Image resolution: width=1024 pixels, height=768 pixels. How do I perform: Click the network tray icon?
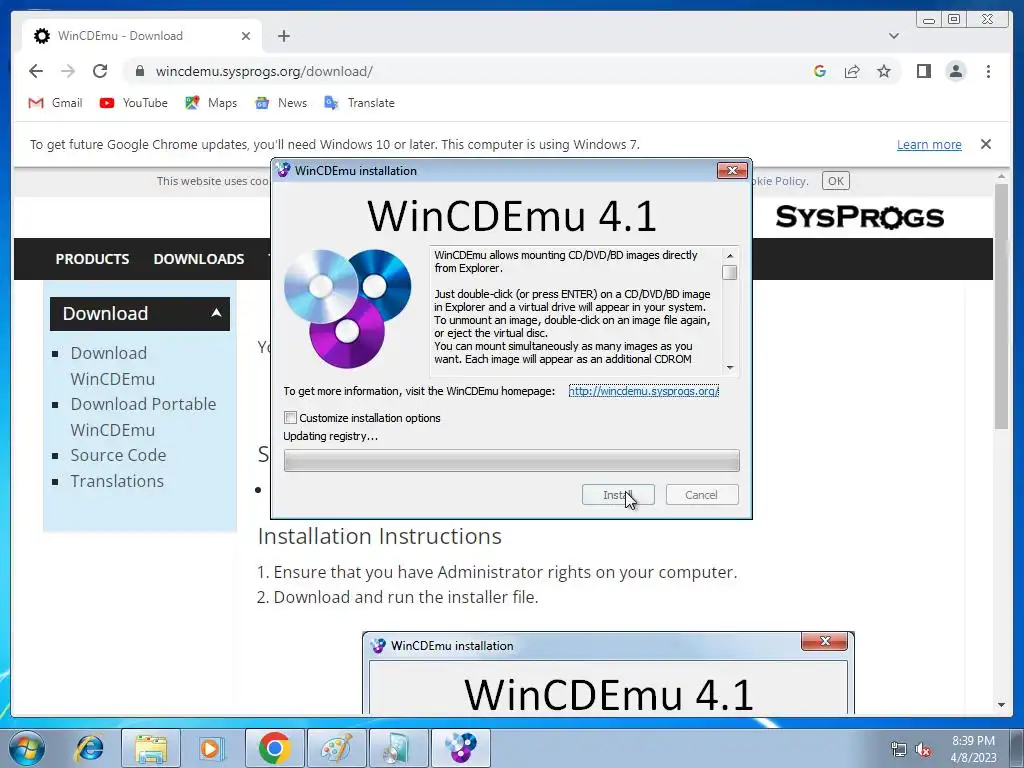coord(899,750)
